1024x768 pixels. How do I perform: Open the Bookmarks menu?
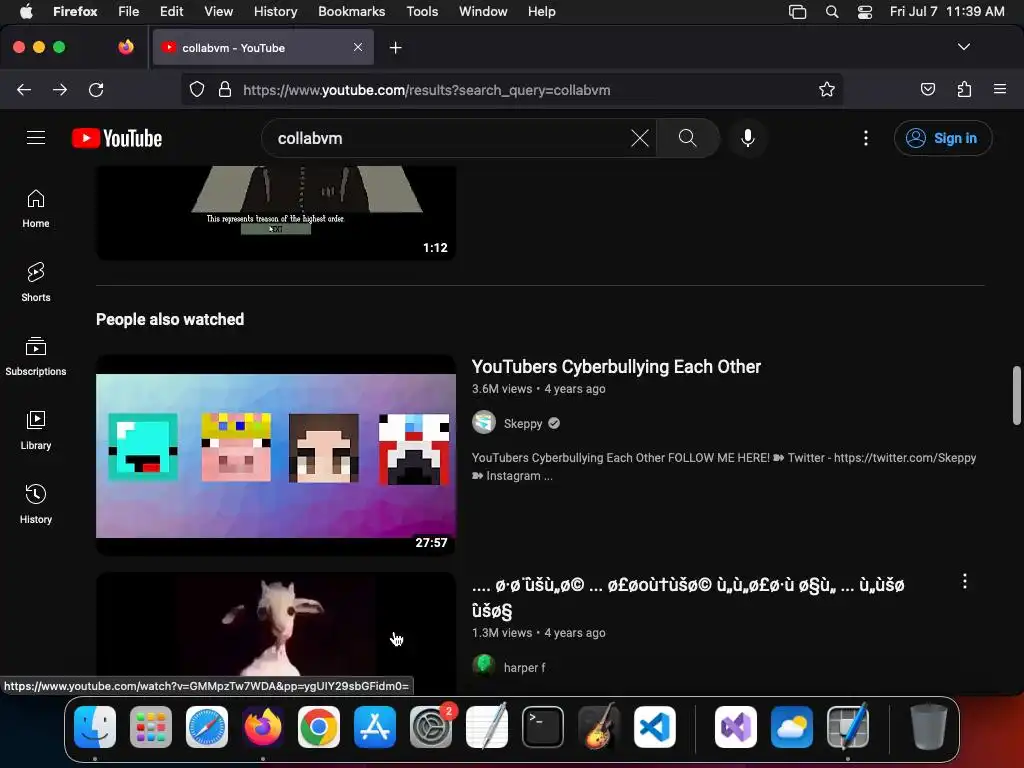(x=351, y=11)
